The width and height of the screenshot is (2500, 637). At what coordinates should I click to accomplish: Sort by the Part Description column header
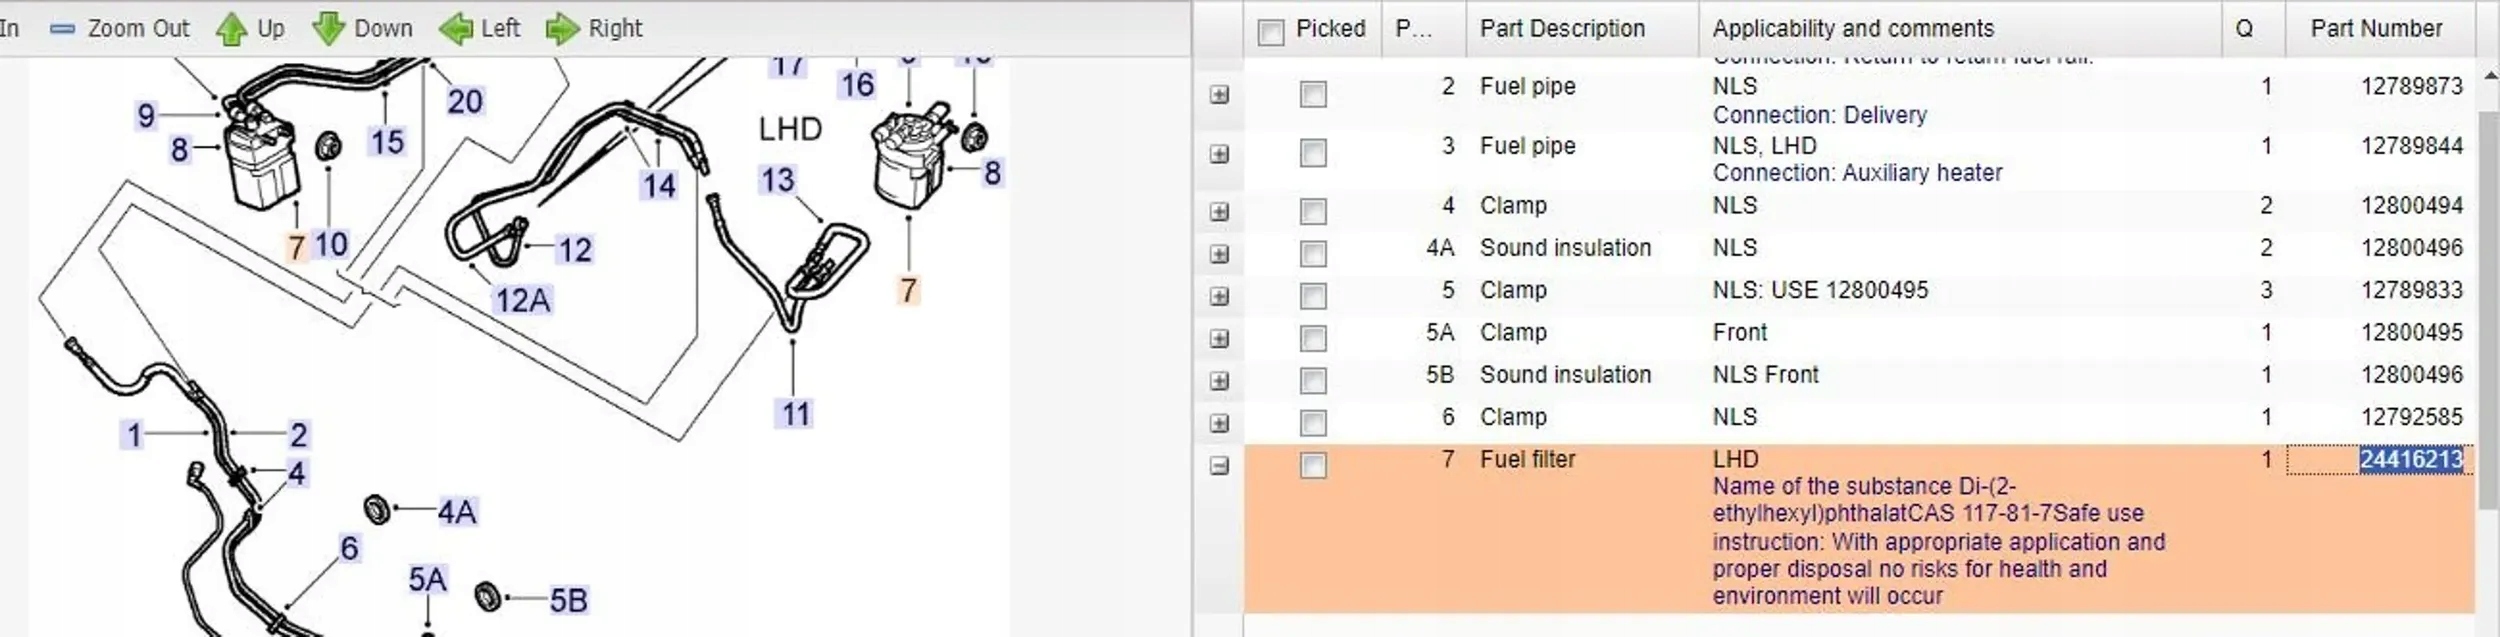pyautogui.click(x=1562, y=29)
